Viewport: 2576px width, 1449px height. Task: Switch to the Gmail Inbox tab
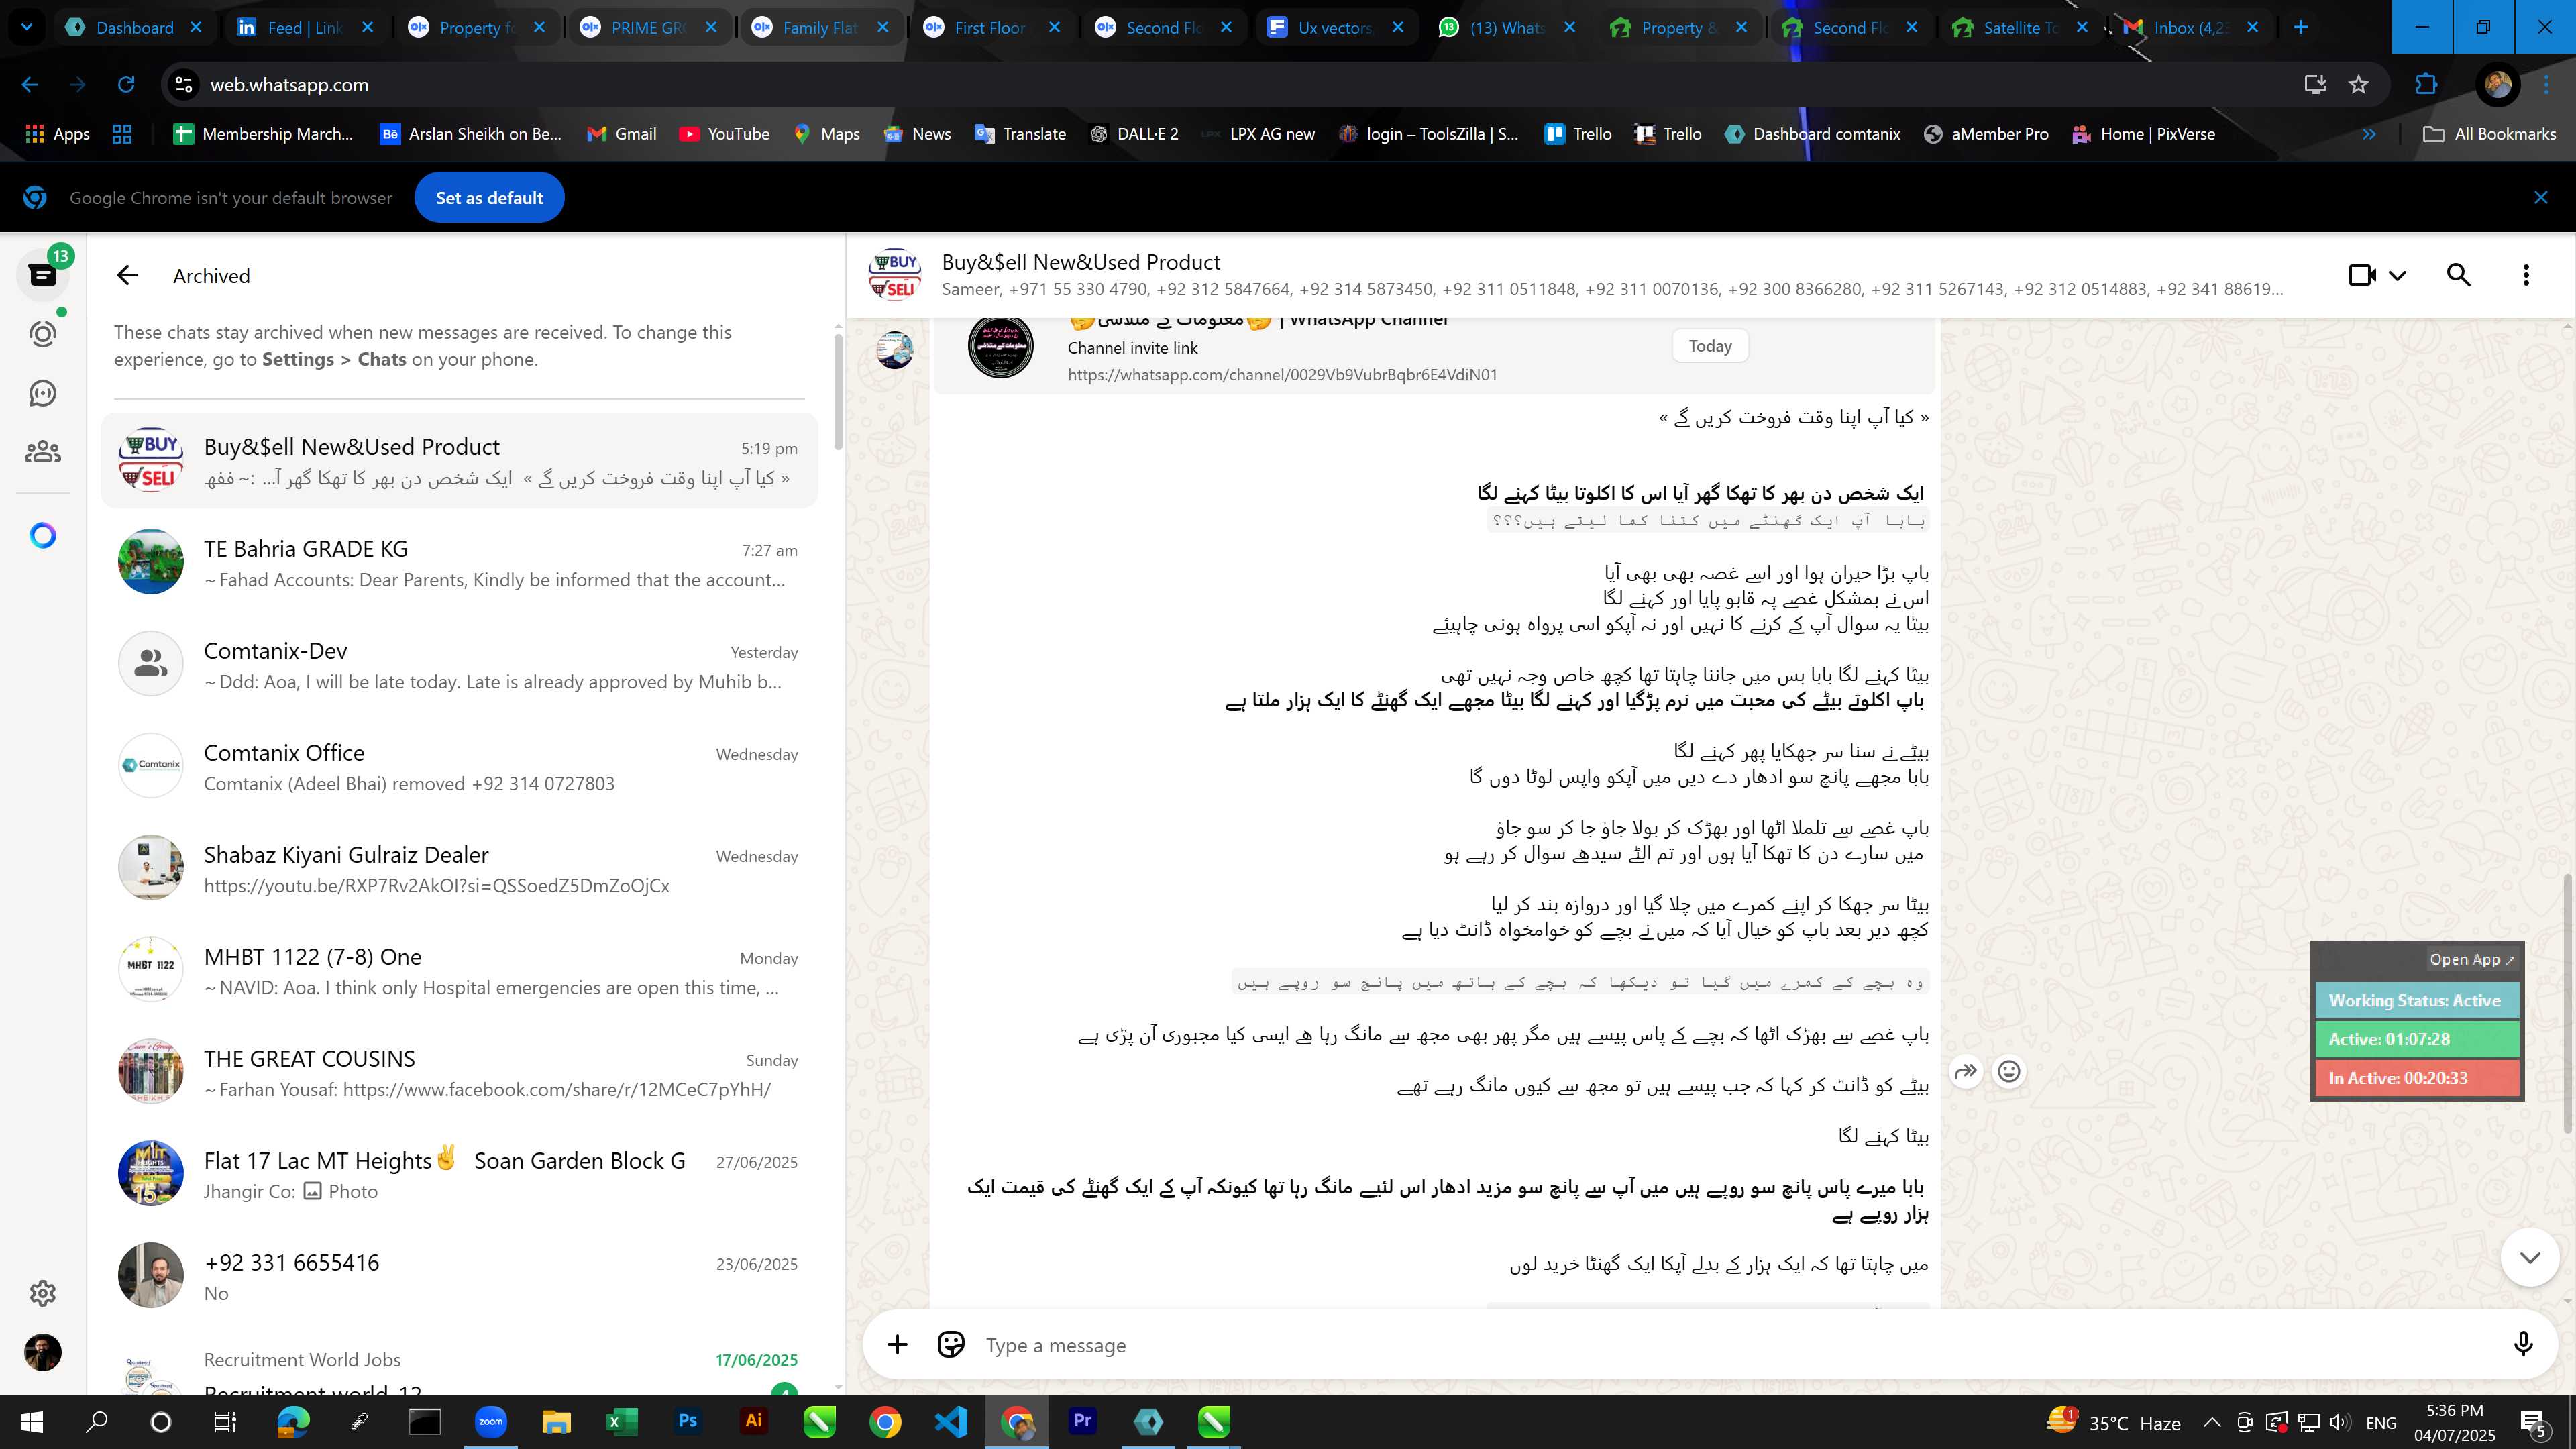pos(2190,27)
